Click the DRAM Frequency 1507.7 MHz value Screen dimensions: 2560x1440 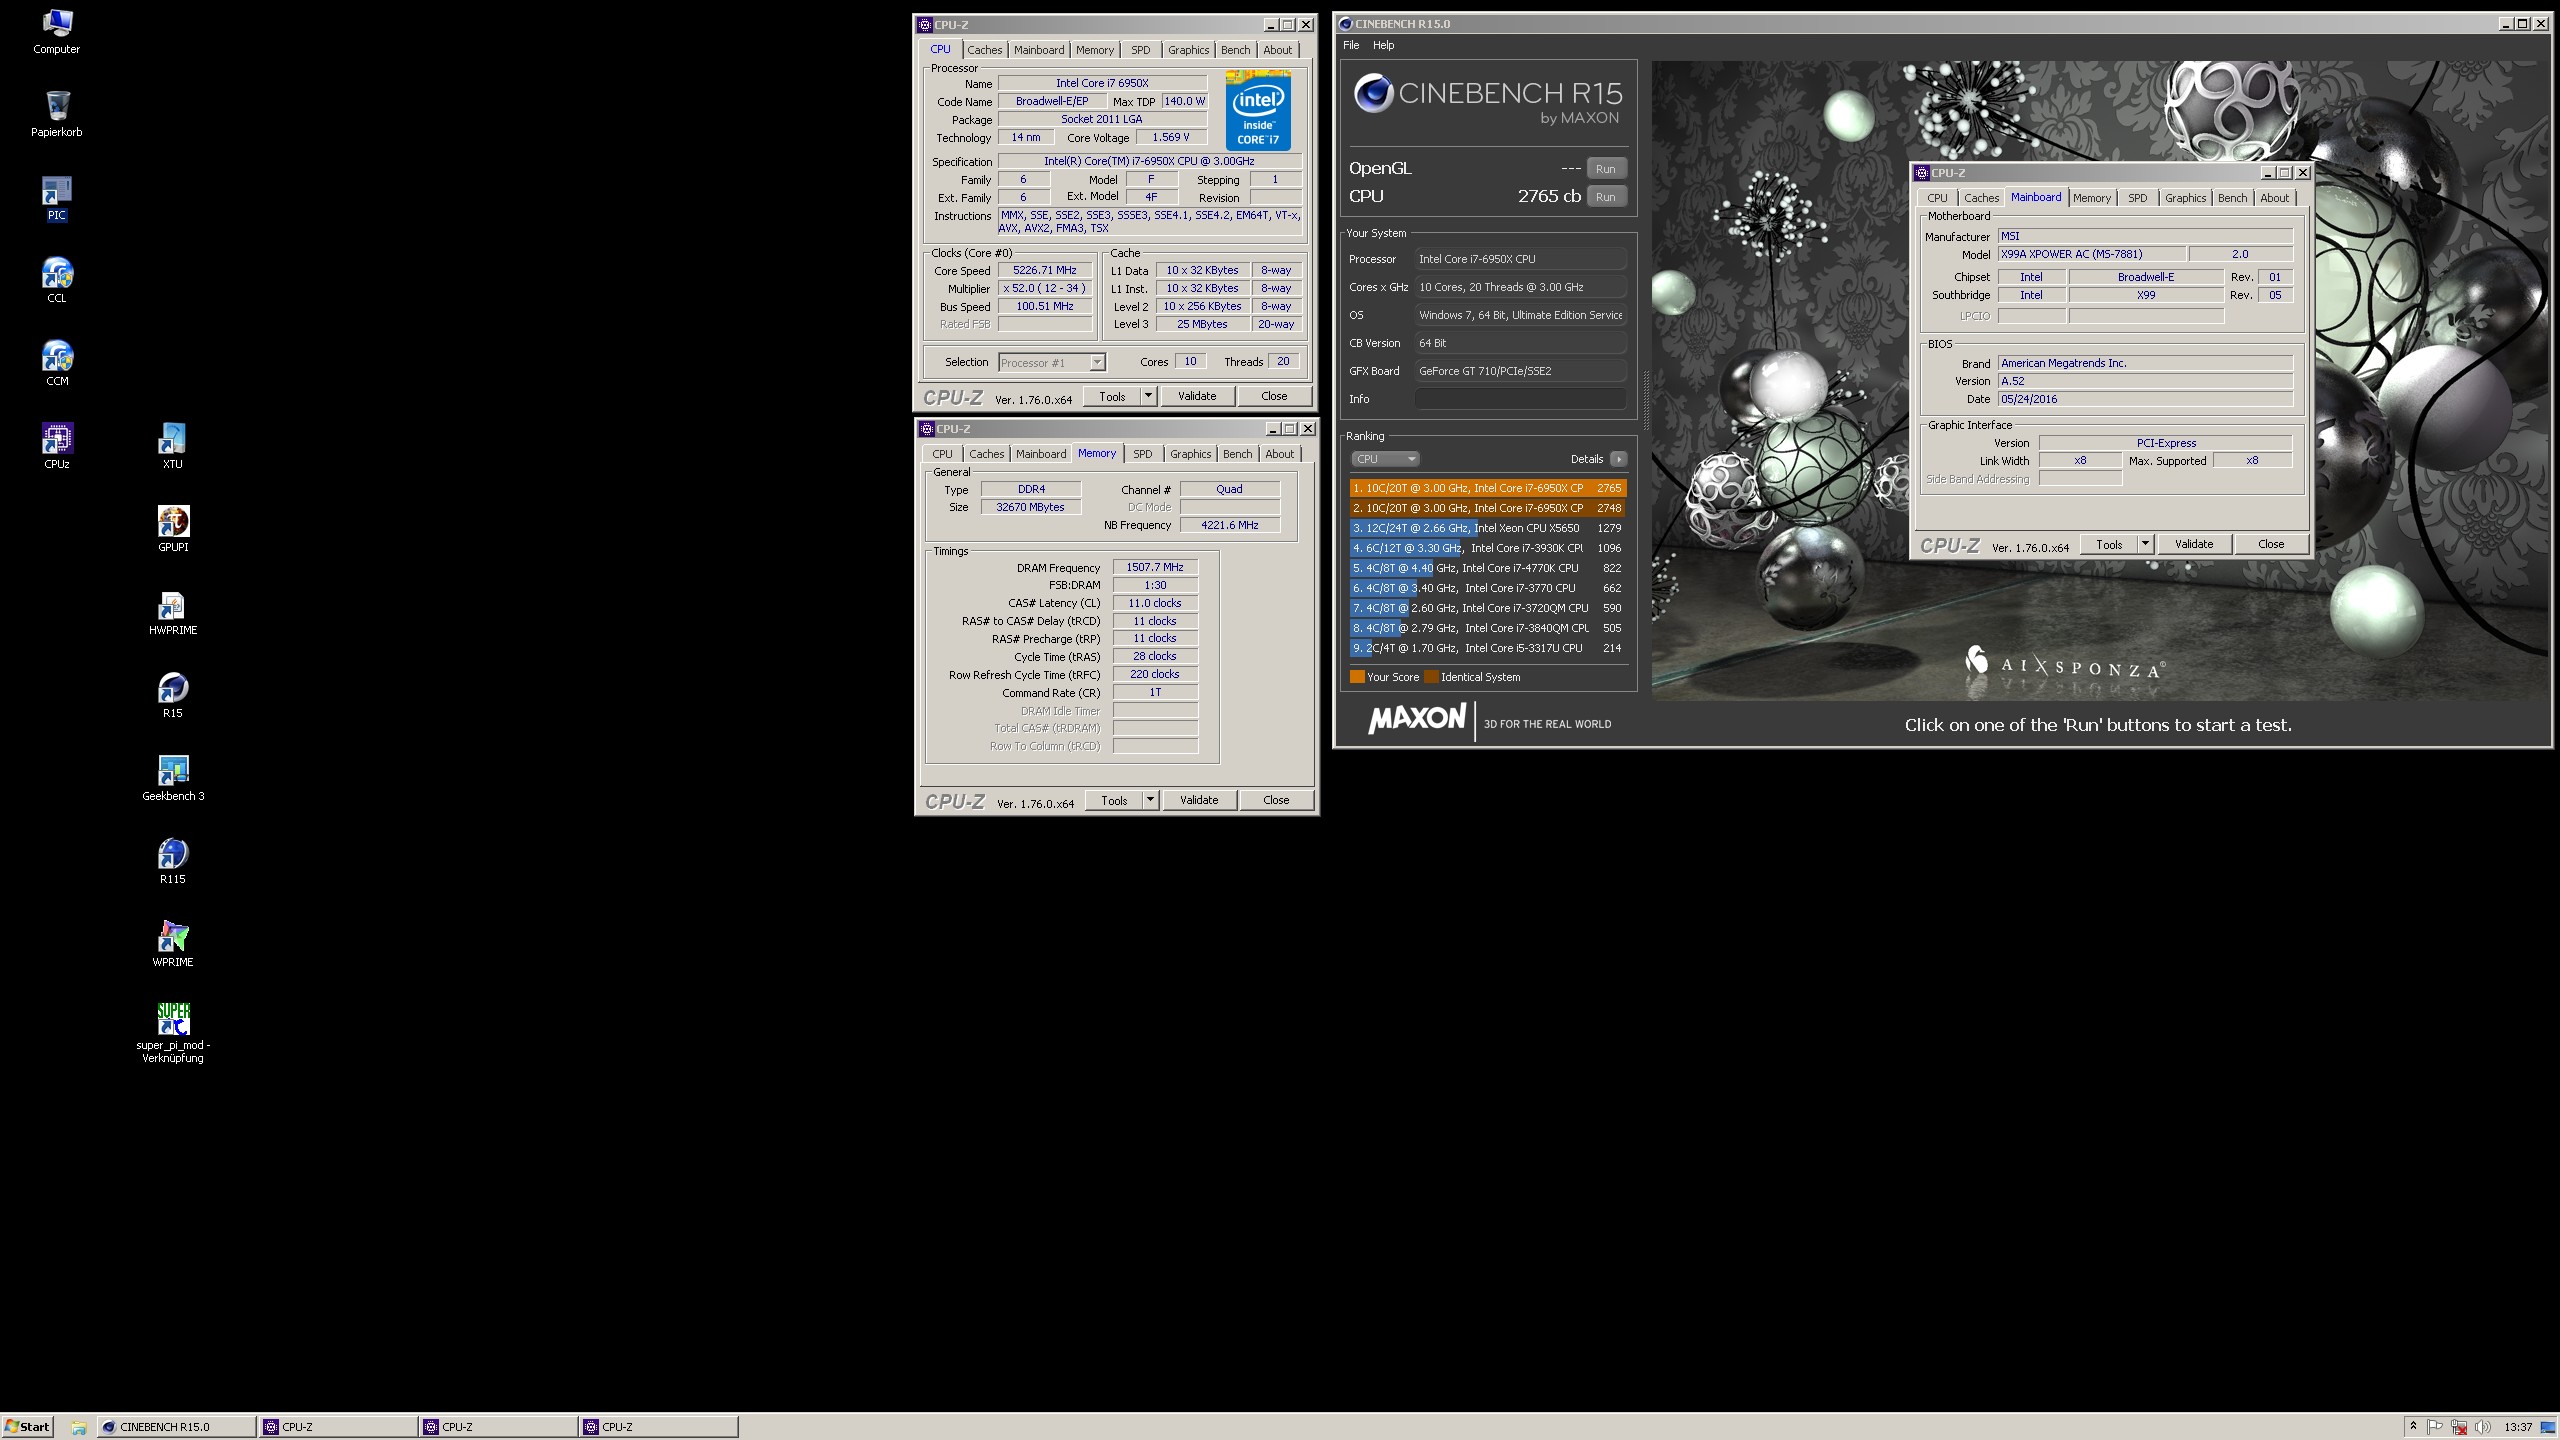1155,567
